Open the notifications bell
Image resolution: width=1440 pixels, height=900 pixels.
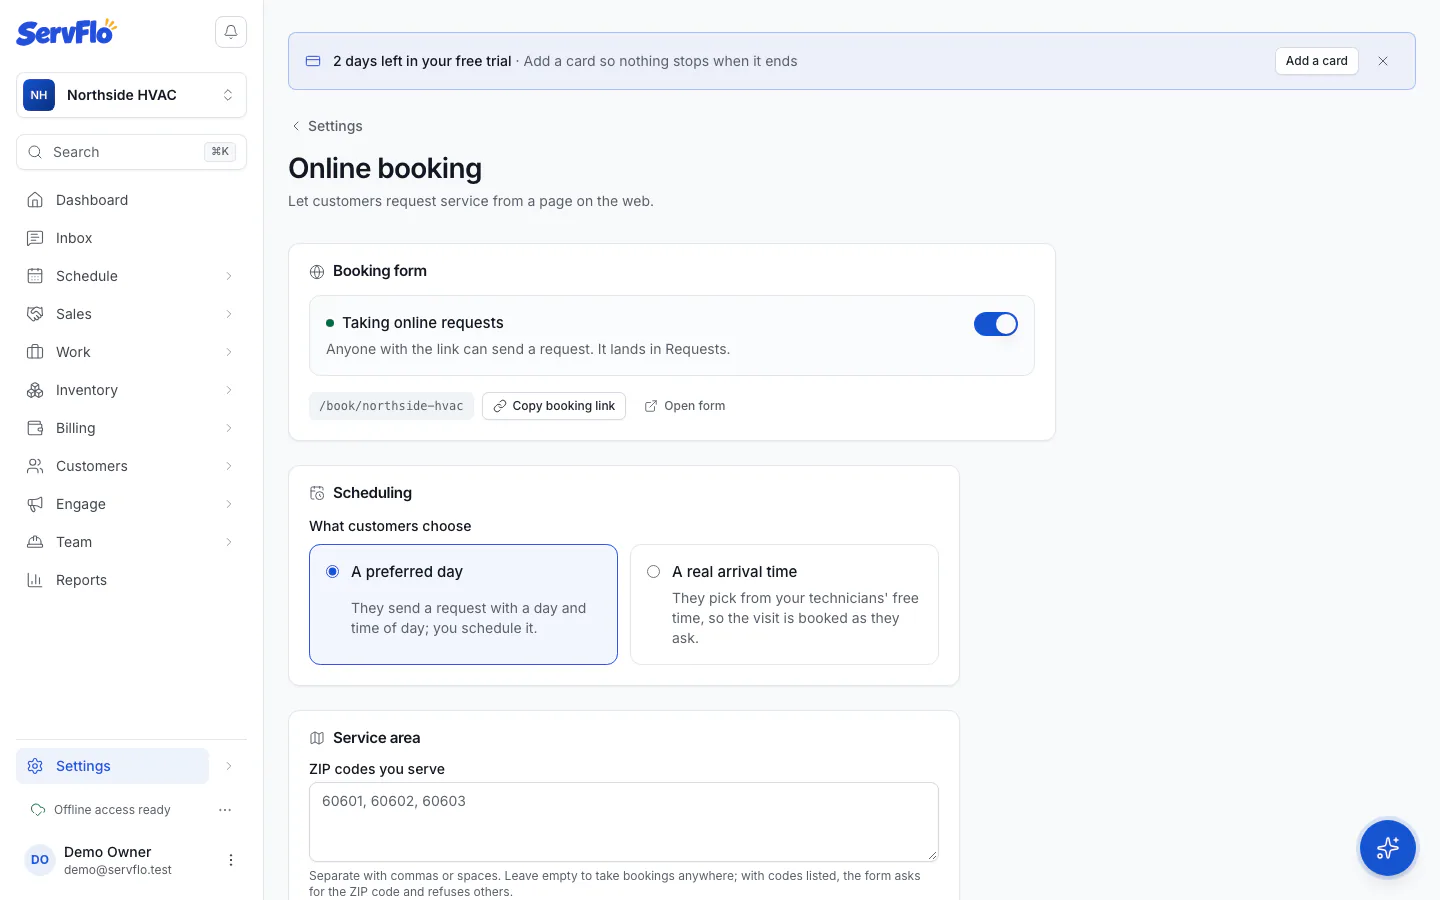(x=231, y=32)
